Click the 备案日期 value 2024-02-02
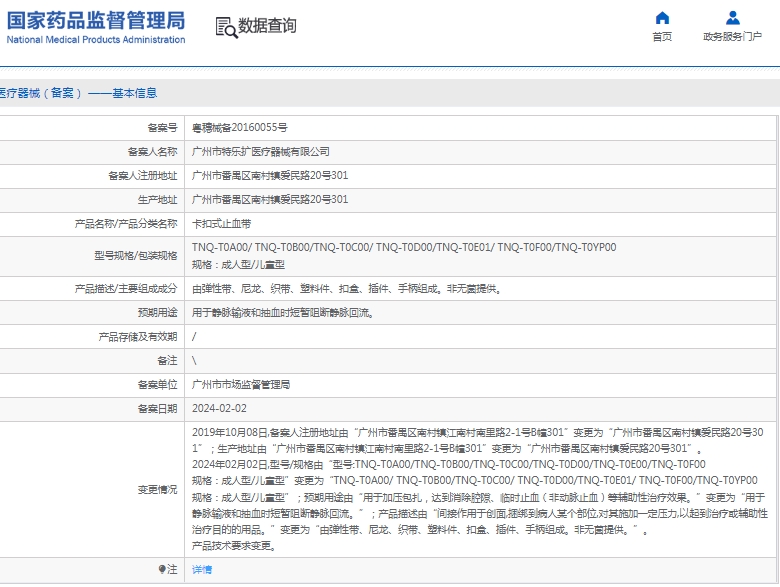 click(219, 408)
